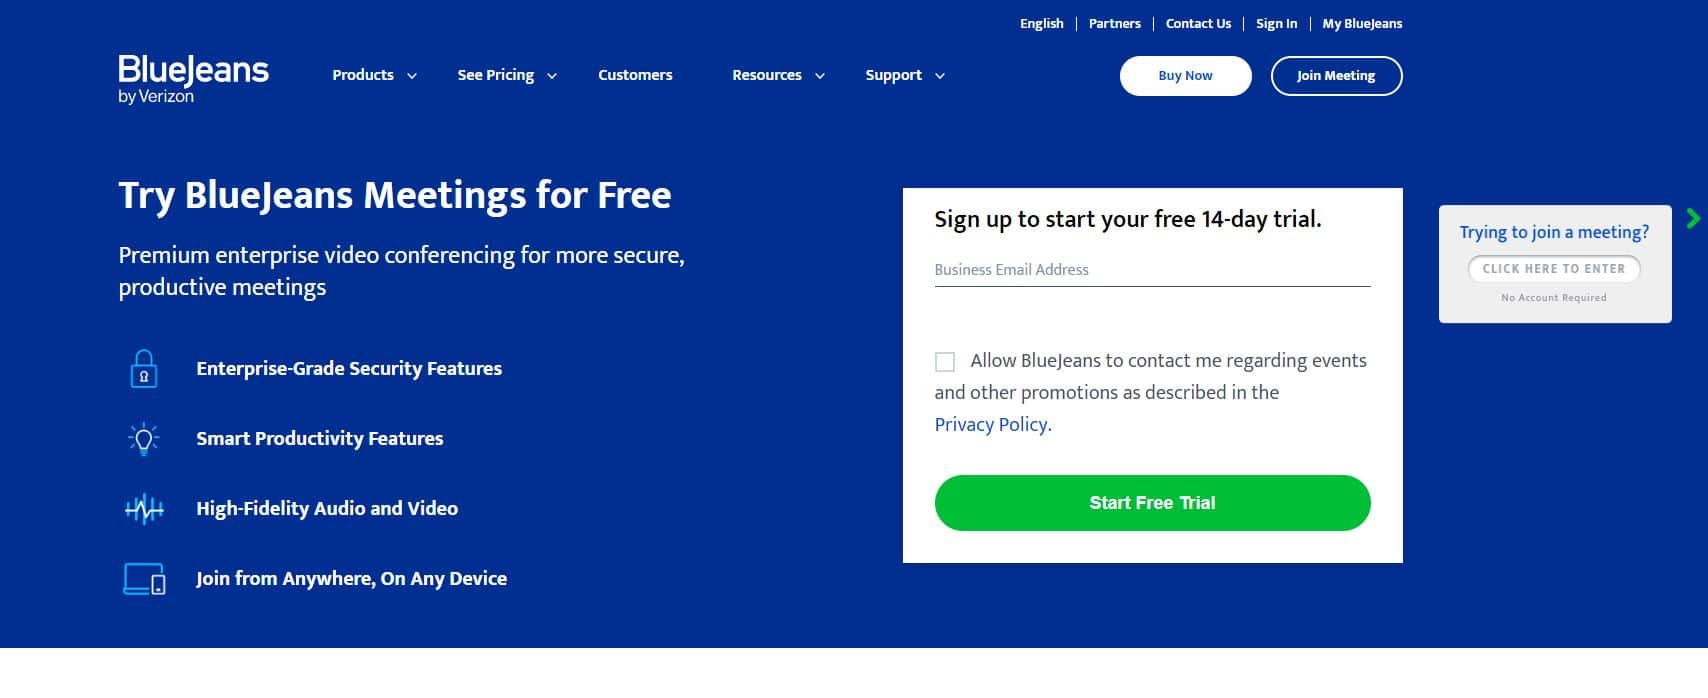Screen dimensions: 1708x698
Task: Check the allow BlueJeans contact checkbox
Action: (945, 361)
